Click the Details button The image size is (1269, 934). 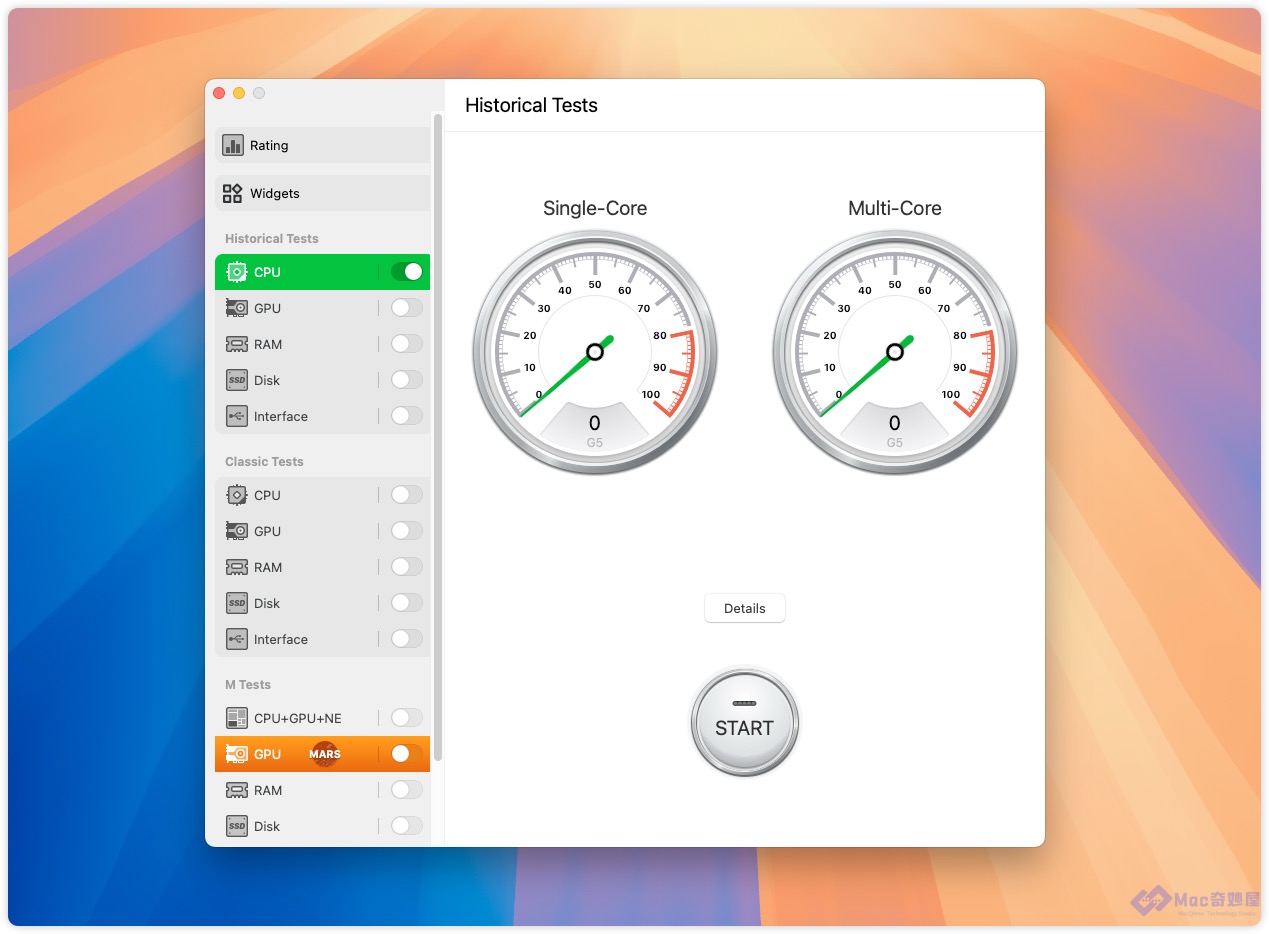tap(745, 608)
